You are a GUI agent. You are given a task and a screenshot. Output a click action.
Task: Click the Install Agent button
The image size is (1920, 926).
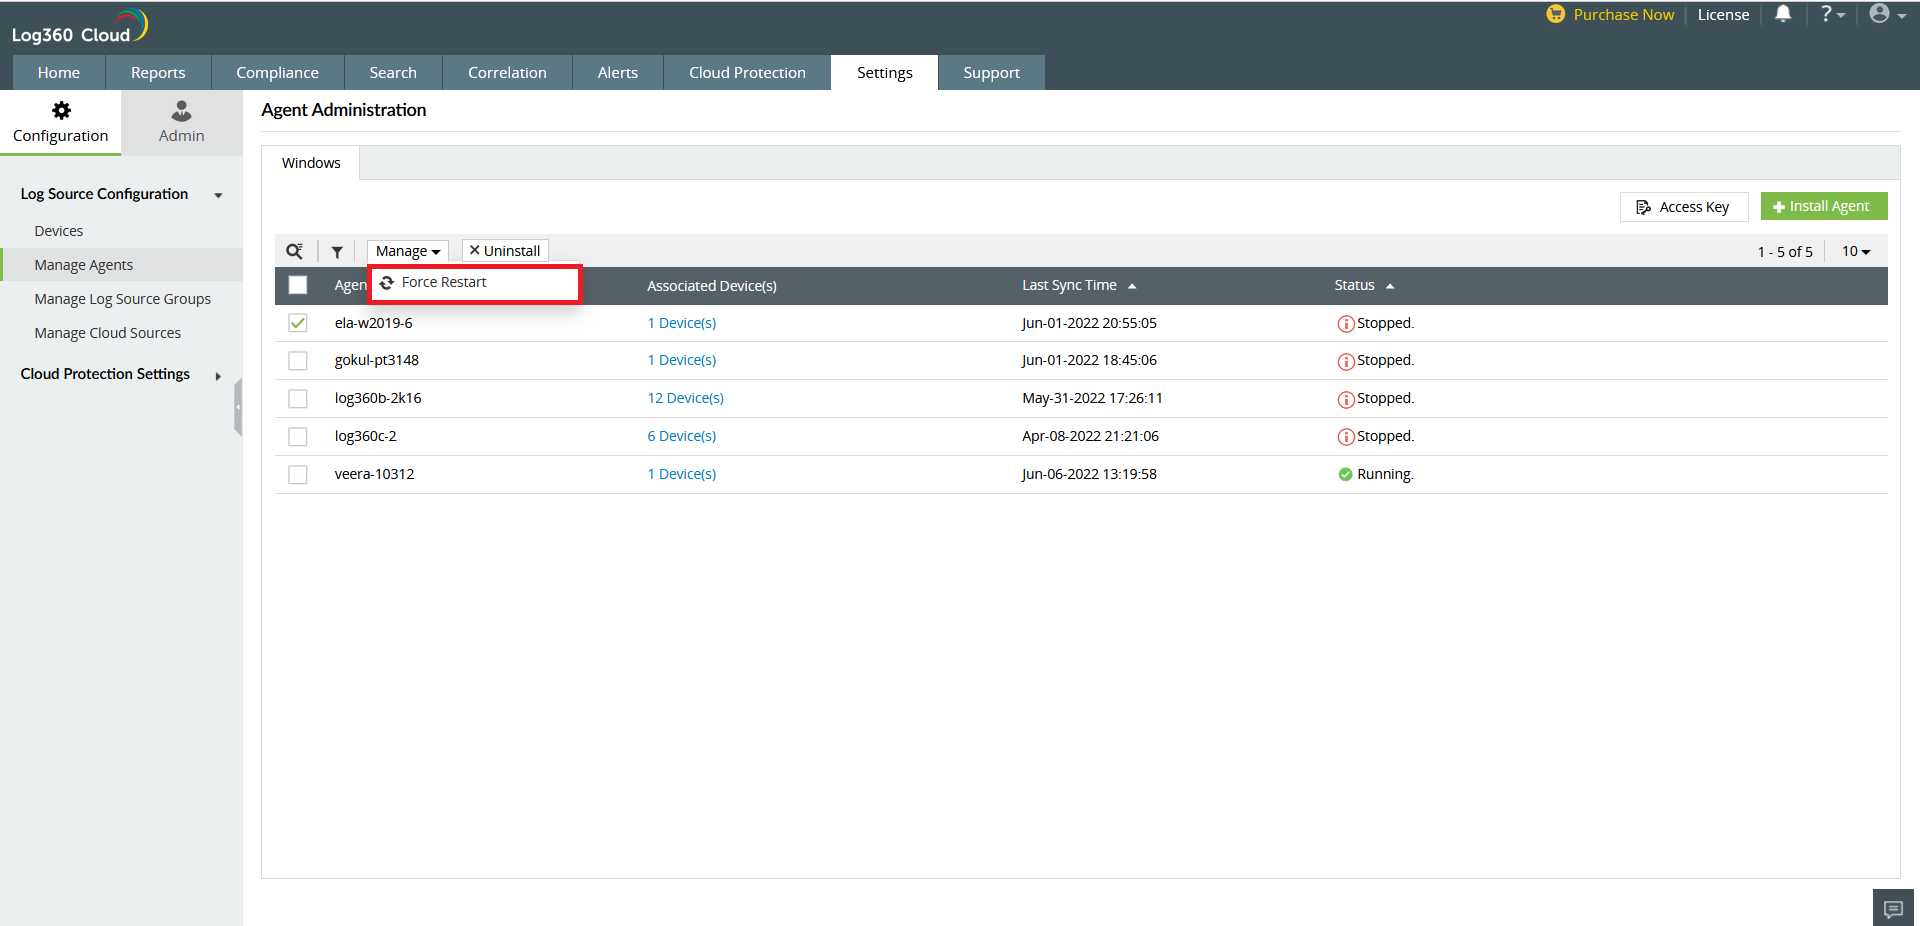point(1823,206)
